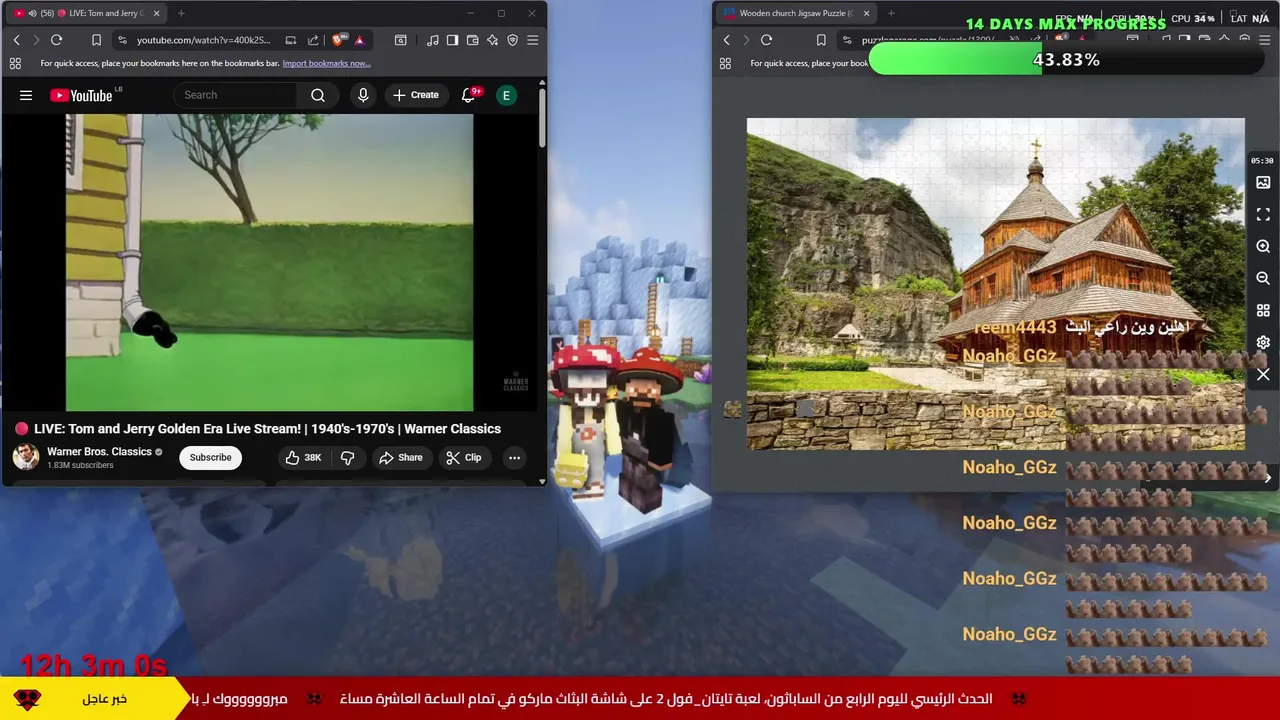The width and height of the screenshot is (1280, 720).
Task: Like the video with 38K likes
Action: (303, 457)
